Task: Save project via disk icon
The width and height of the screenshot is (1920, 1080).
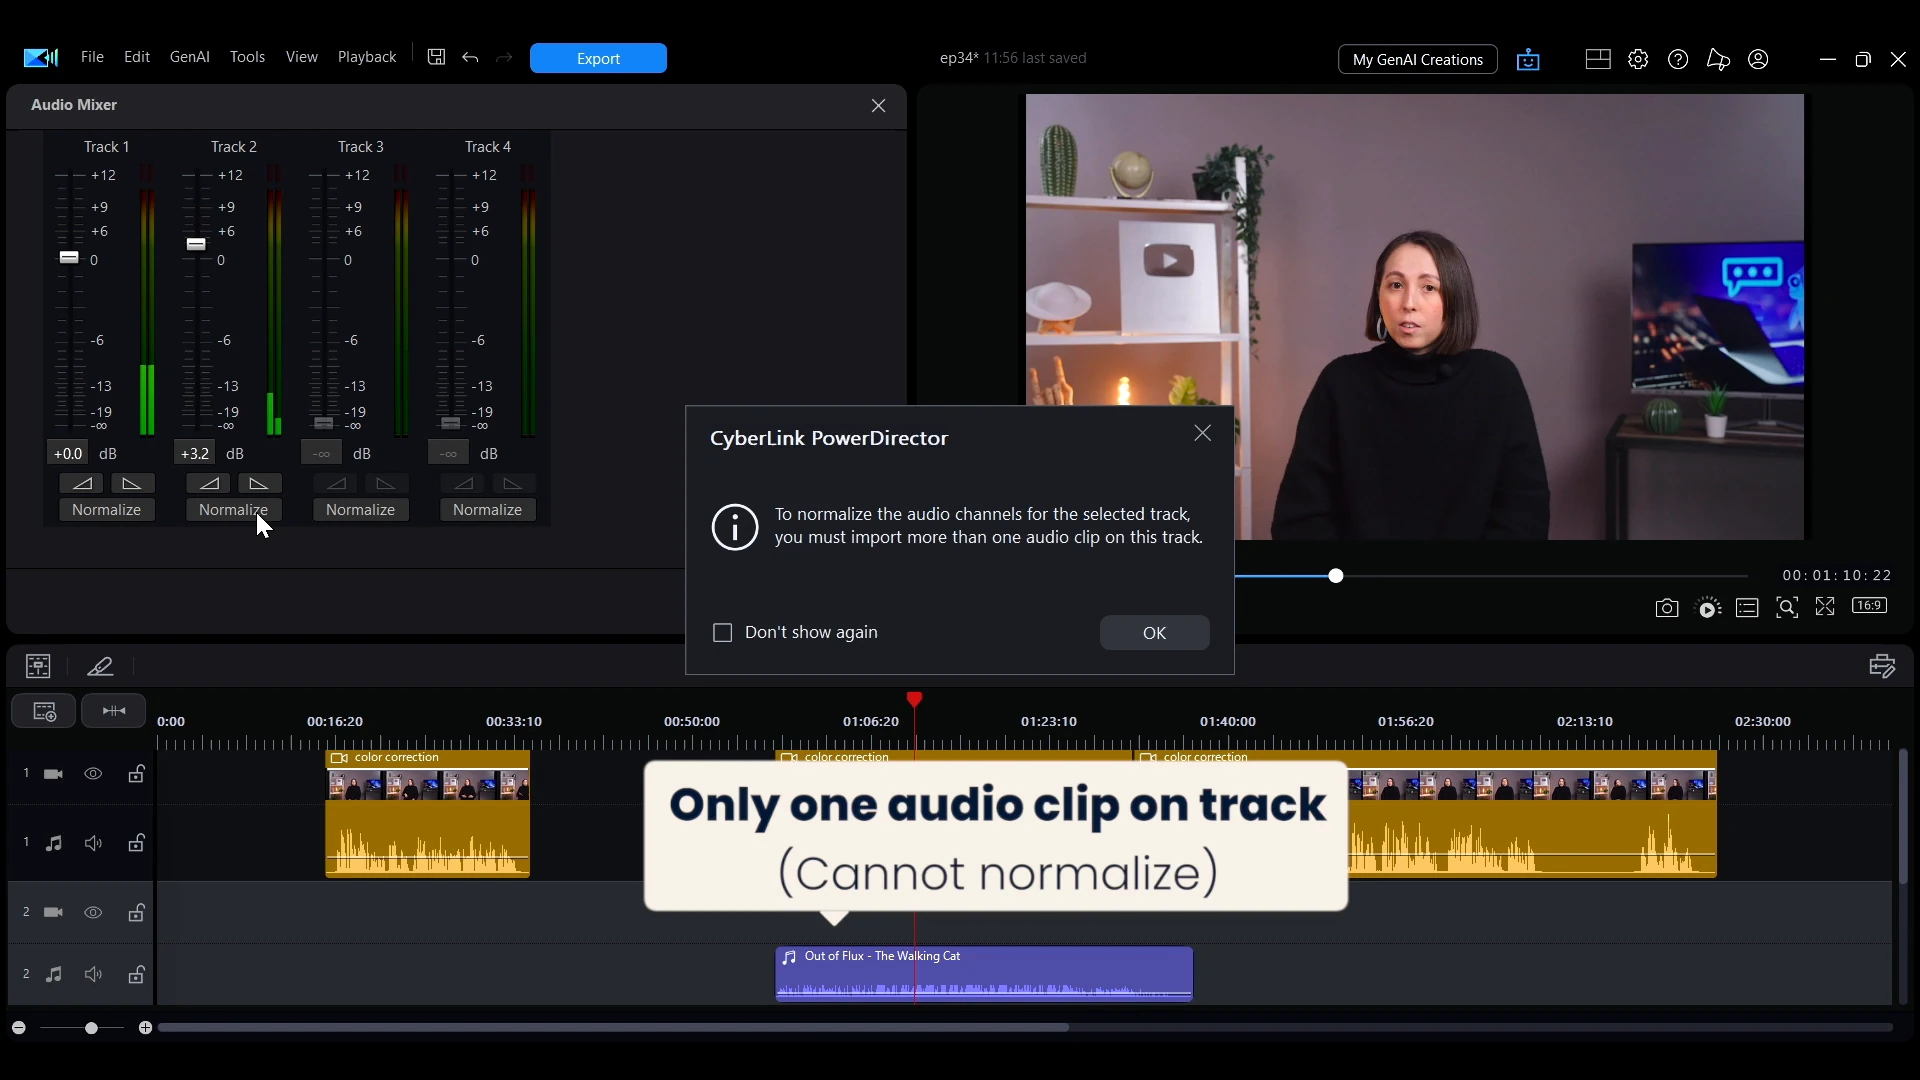Action: point(436,57)
